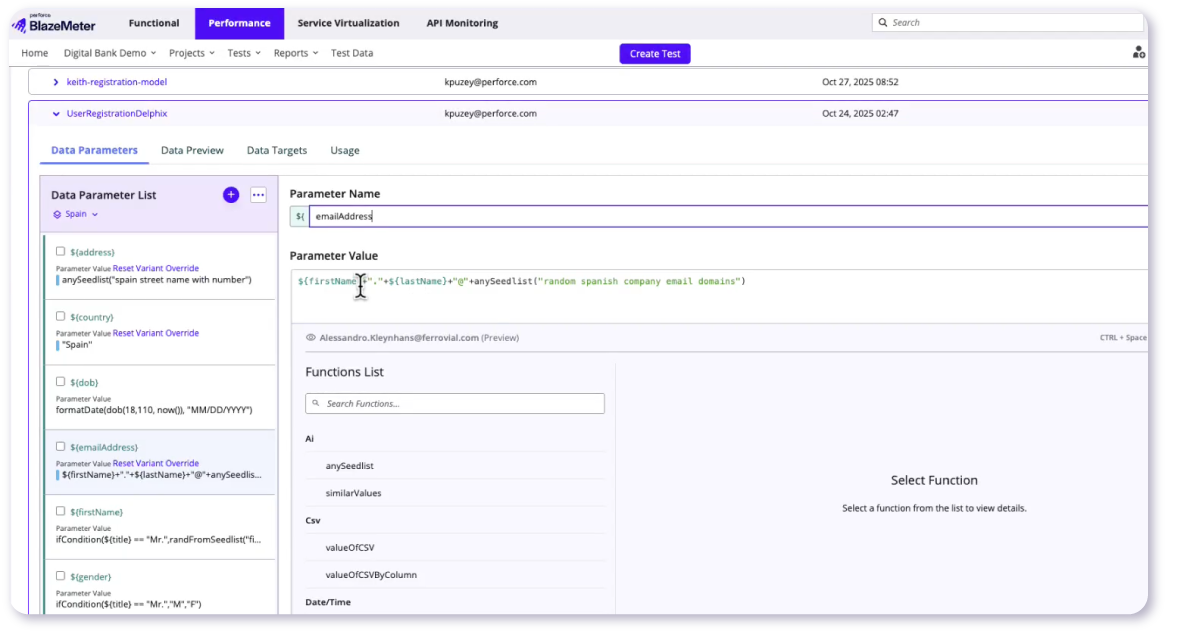Click the magnifier icon in top search bar
Viewport: 1192px width, 634px height.
point(882,22)
